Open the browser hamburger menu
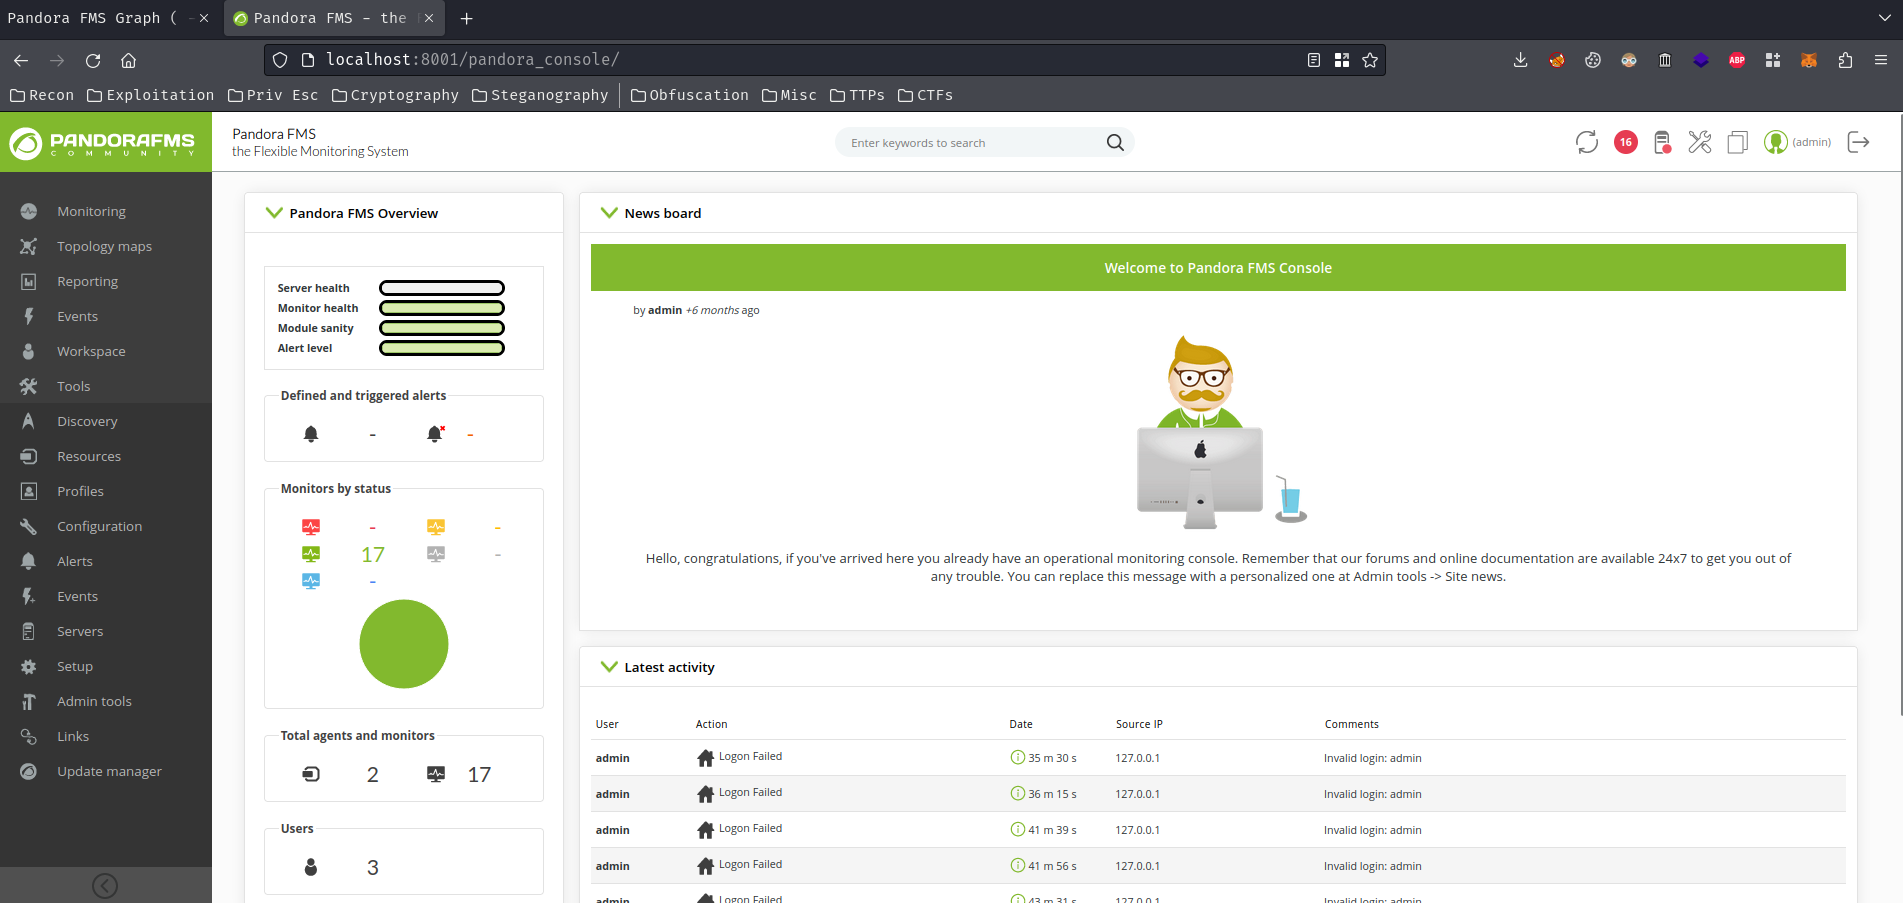This screenshot has width=1903, height=903. tap(1881, 60)
